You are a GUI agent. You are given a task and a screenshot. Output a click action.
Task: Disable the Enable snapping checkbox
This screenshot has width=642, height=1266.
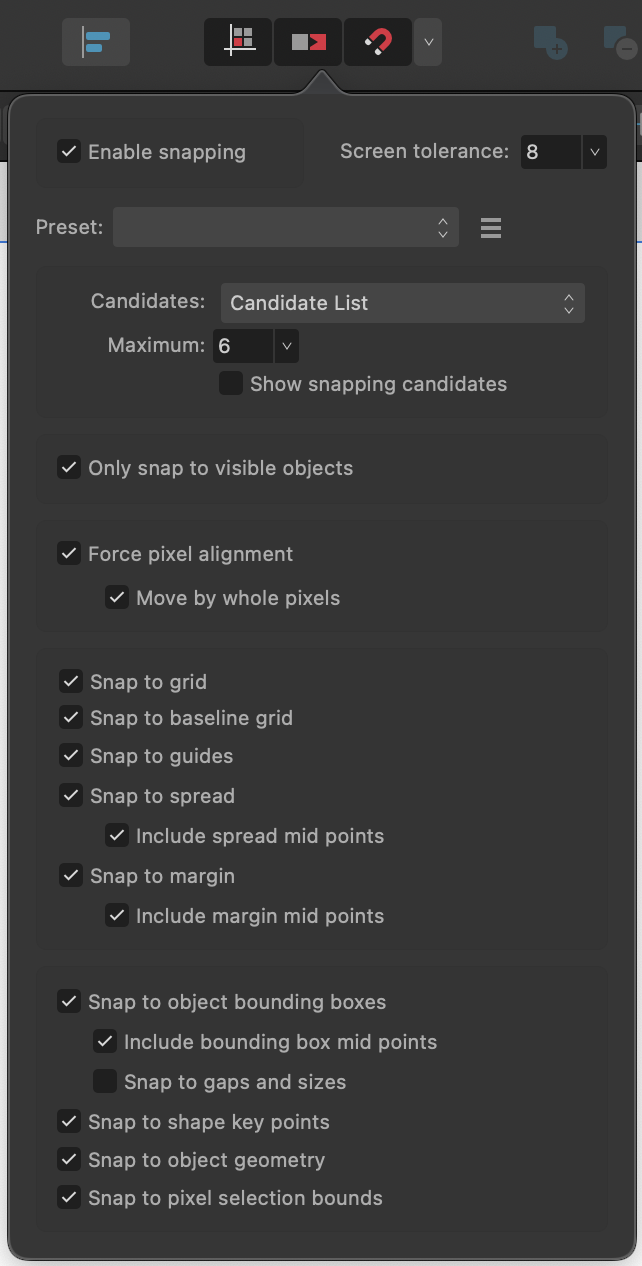pyautogui.click(x=69, y=152)
